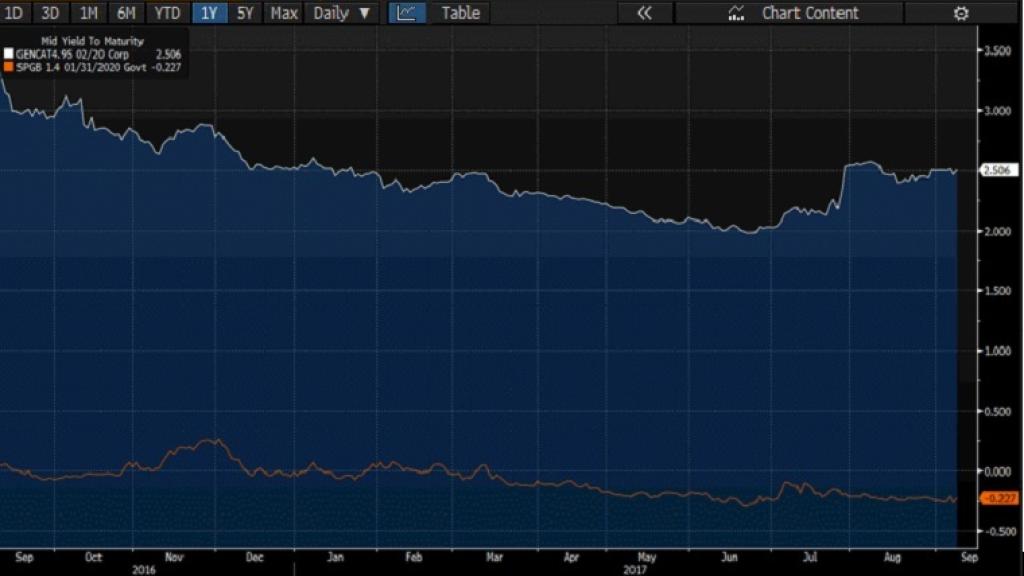The image size is (1024, 576).
Task: Click the white GENCAT series legend swatch
Action: tap(9, 53)
